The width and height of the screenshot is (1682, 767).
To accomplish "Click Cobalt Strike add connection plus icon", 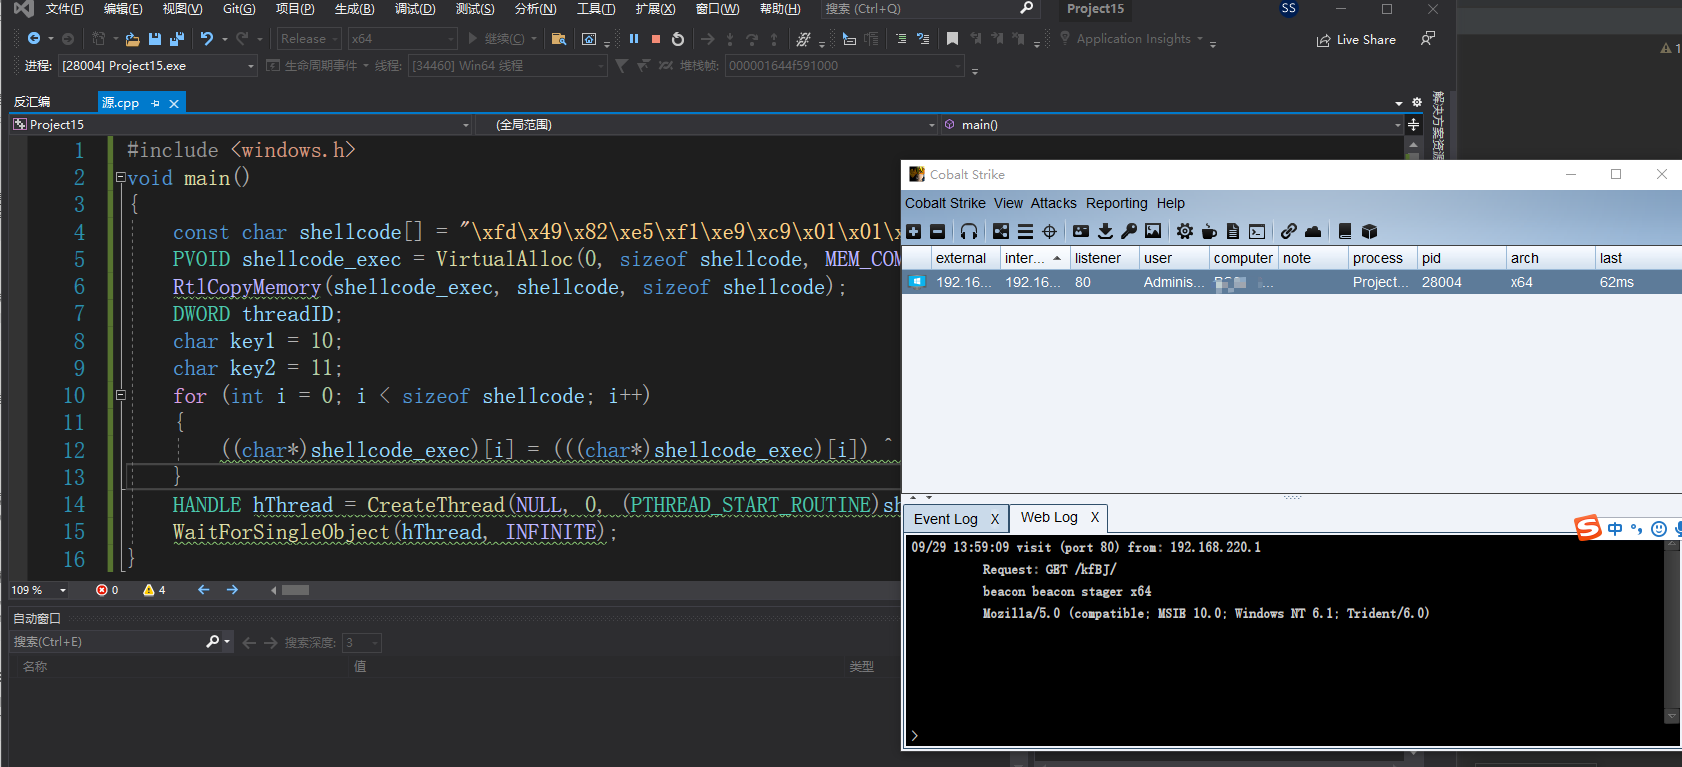I will pyautogui.click(x=914, y=231).
